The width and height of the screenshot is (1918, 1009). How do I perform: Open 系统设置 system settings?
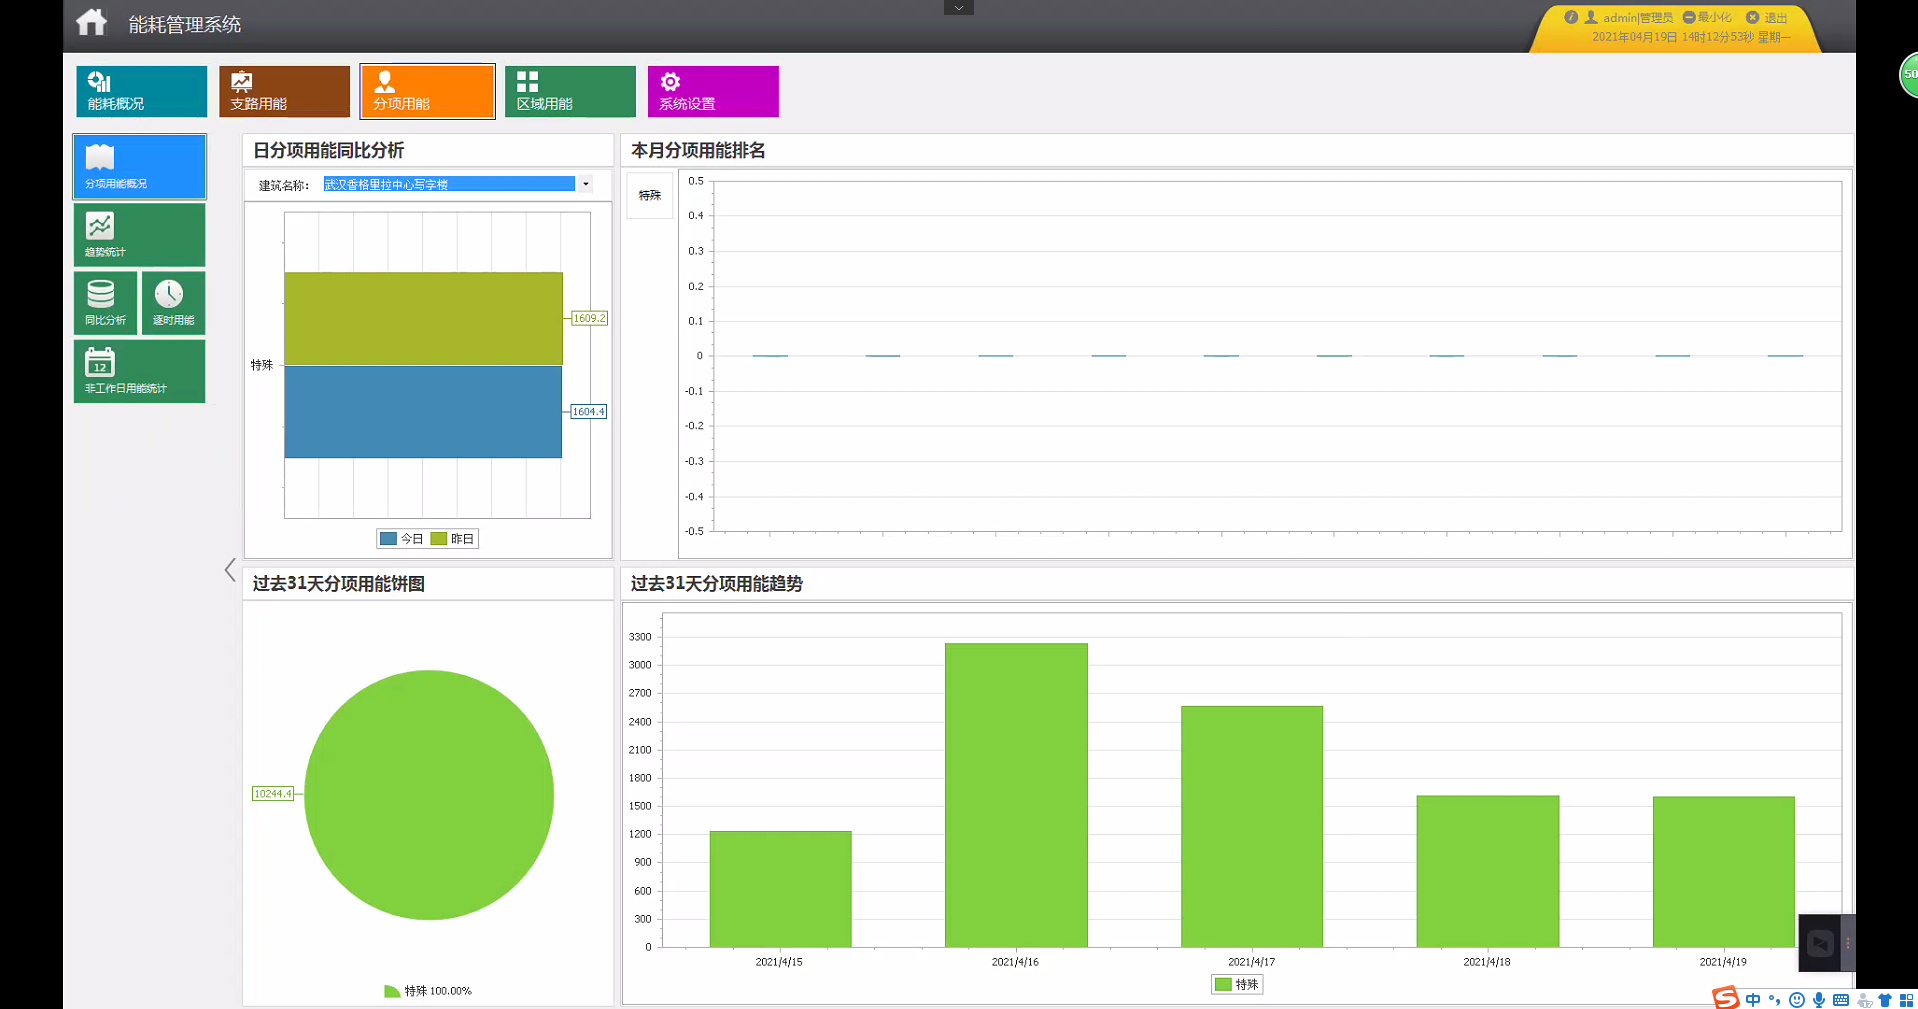712,91
